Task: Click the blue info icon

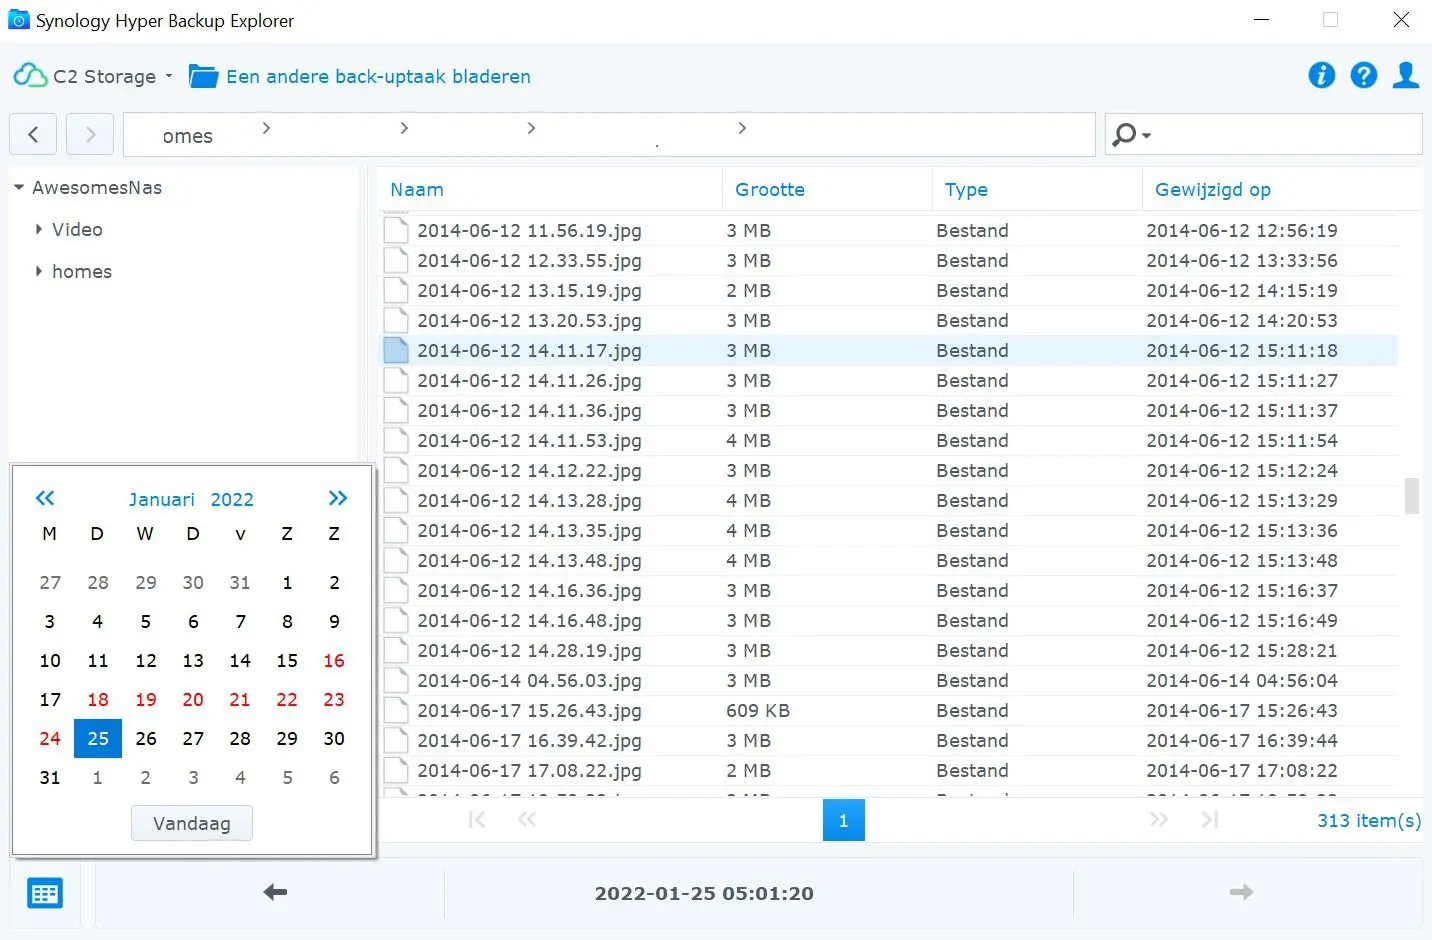Action: pos(1321,76)
